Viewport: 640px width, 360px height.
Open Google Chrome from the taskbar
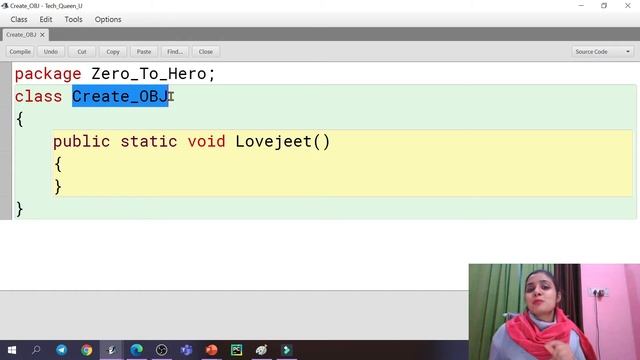coord(87,350)
